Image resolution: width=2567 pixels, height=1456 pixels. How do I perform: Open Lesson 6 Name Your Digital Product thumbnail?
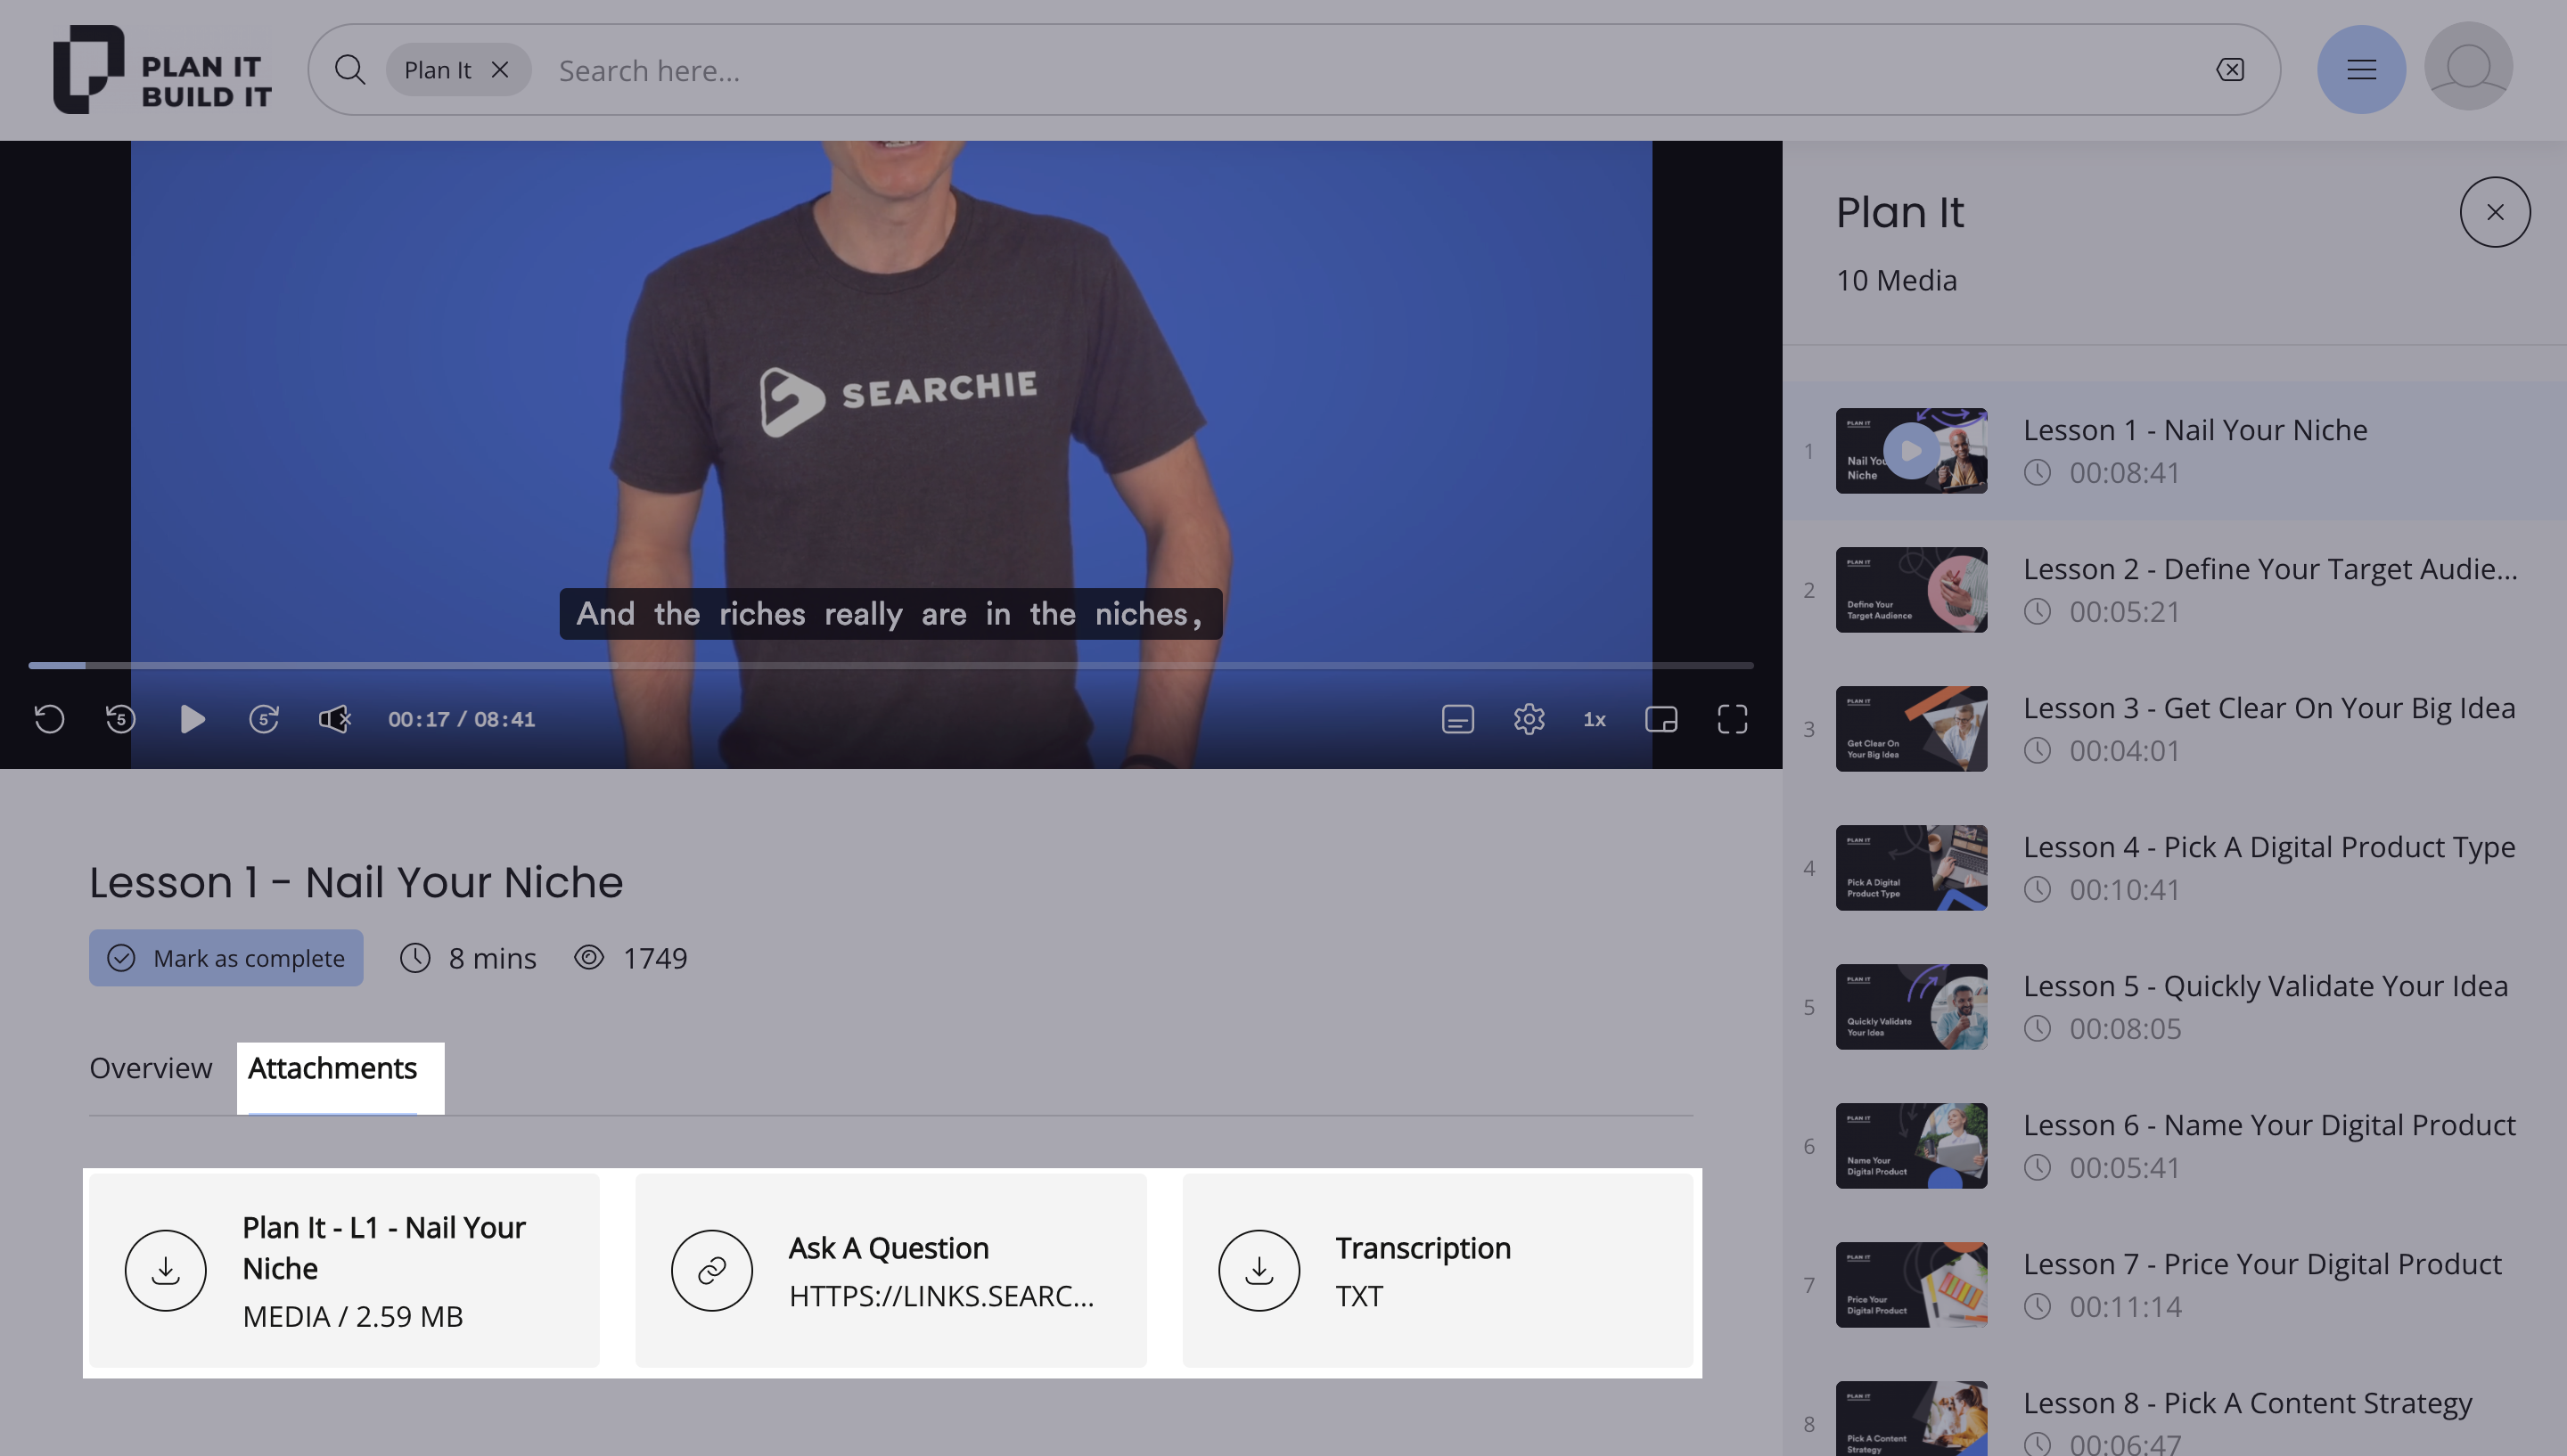pyautogui.click(x=1911, y=1146)
